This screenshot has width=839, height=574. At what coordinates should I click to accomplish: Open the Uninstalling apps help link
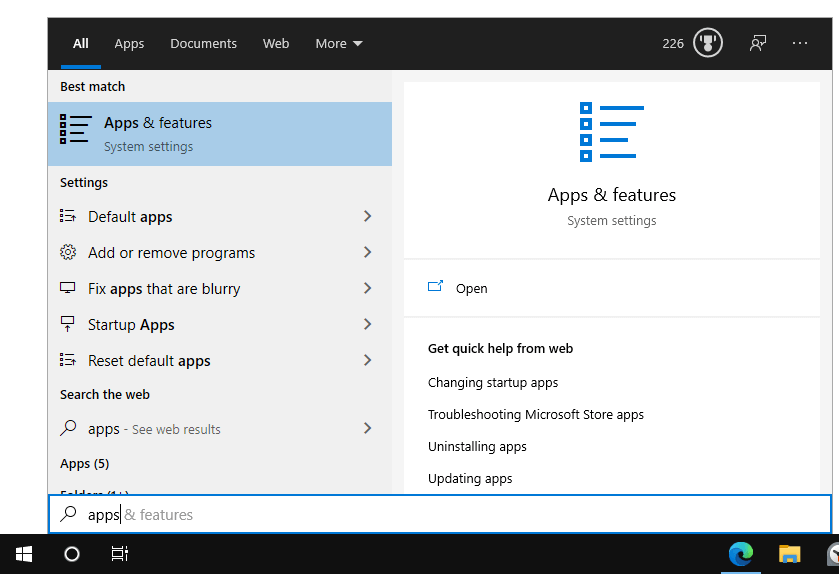477,446
